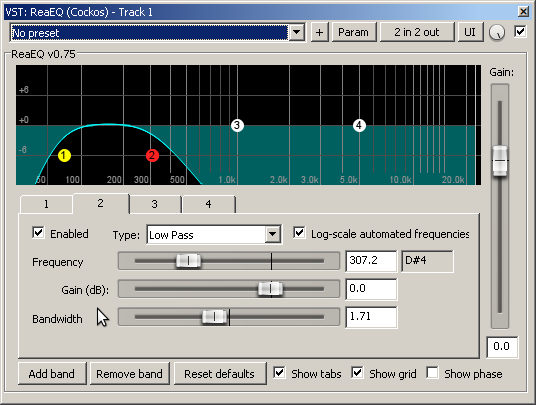Click the Param button
Screen dimensions: 536x405
coord(354,32)
